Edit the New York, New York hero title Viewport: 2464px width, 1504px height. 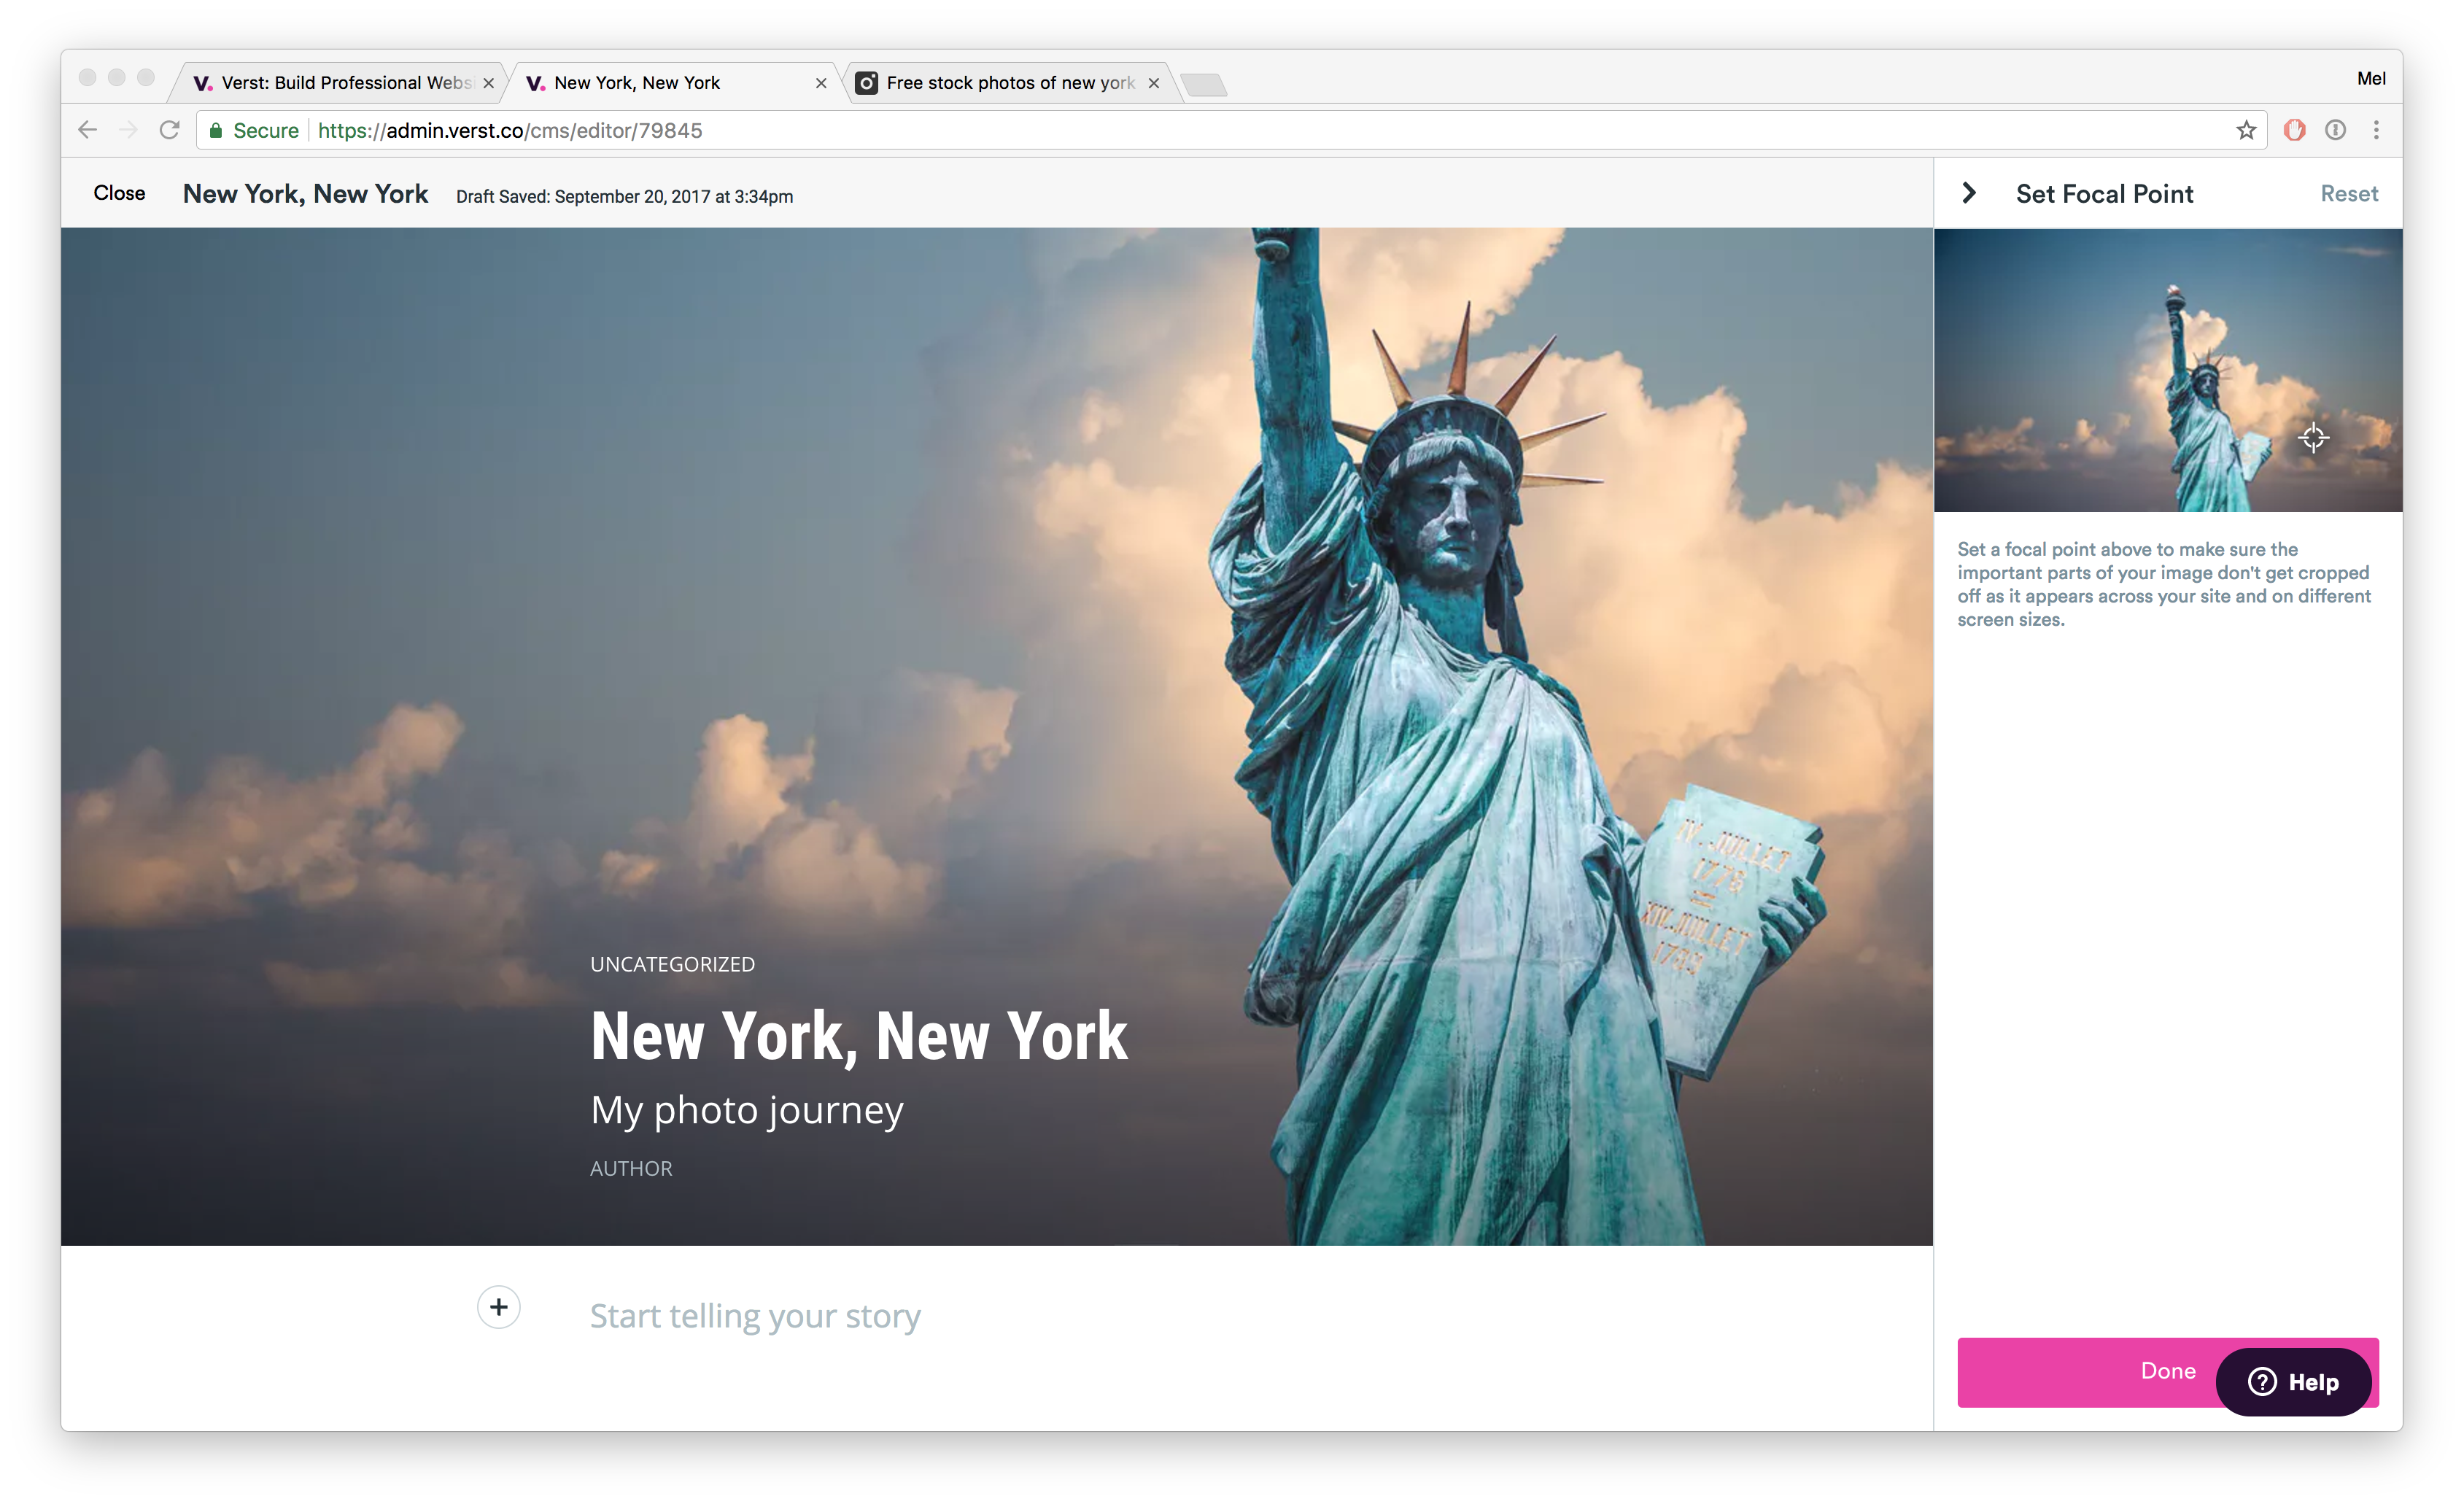(x=859, y=1036)
